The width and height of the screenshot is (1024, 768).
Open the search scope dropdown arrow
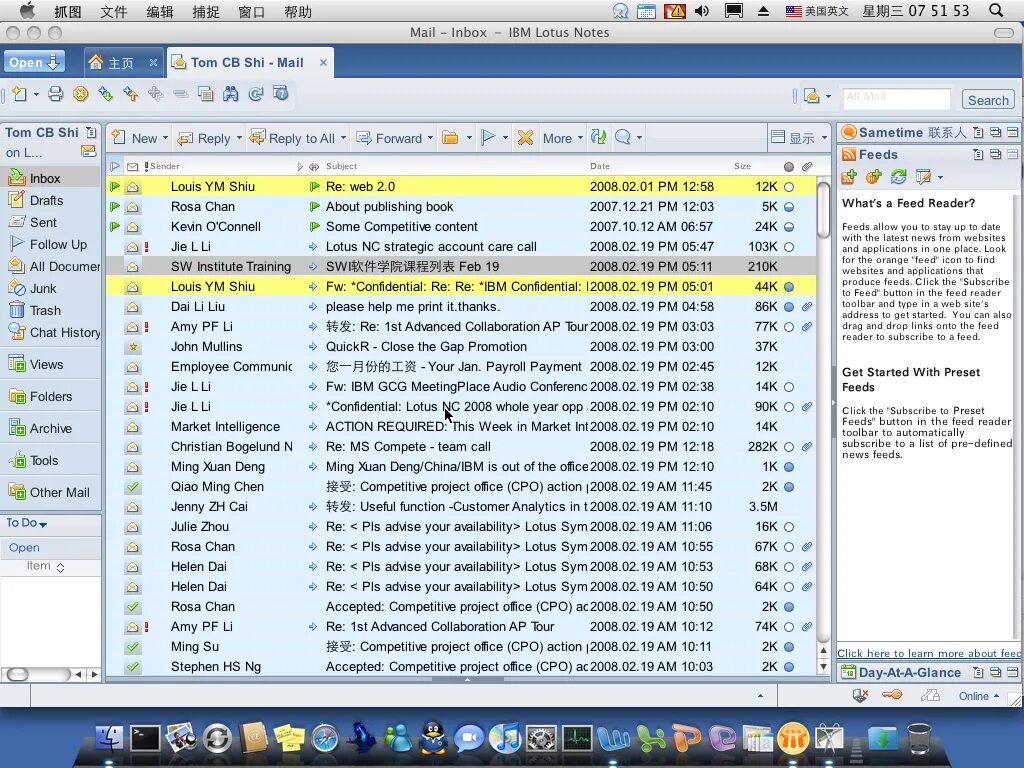pyautogui.click(x=828, y=97)
